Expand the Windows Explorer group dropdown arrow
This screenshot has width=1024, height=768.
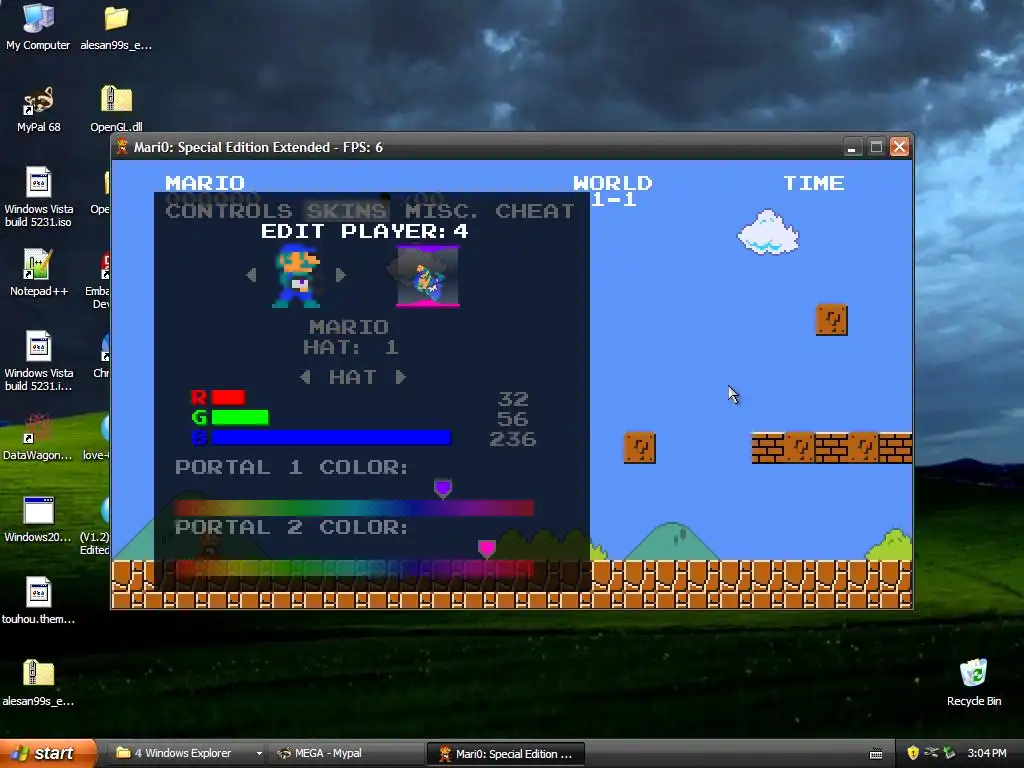click(x=259, y=754)
